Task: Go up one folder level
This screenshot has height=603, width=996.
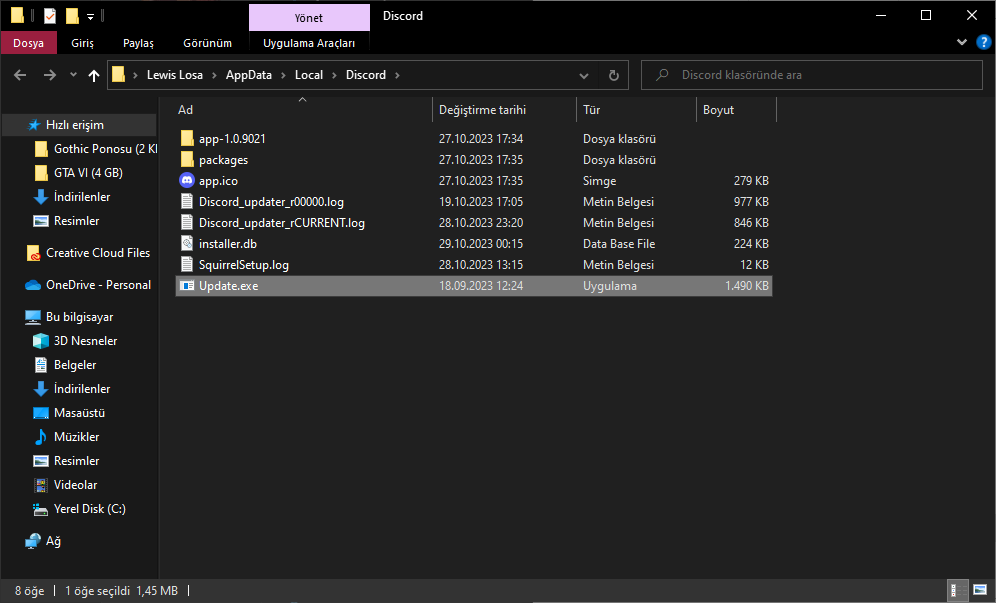Action: point(94,76)
